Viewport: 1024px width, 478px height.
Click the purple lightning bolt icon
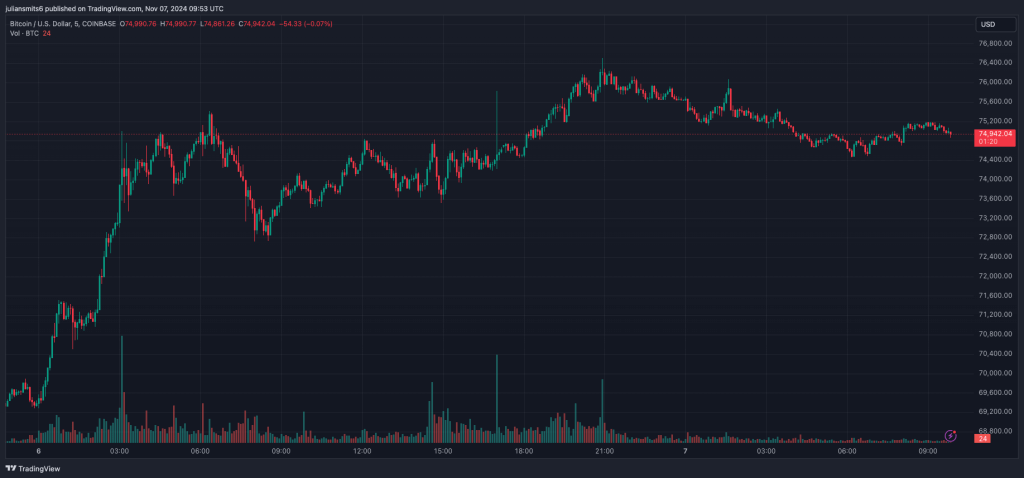pyautogui.click(x=951, y=435)
